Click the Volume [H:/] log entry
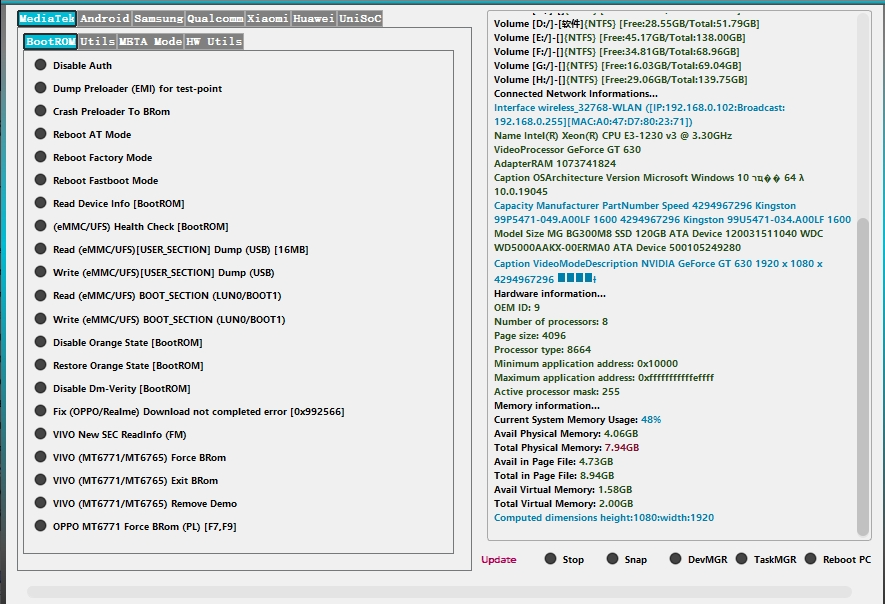The image size is (885, 604). pos(620,80)
